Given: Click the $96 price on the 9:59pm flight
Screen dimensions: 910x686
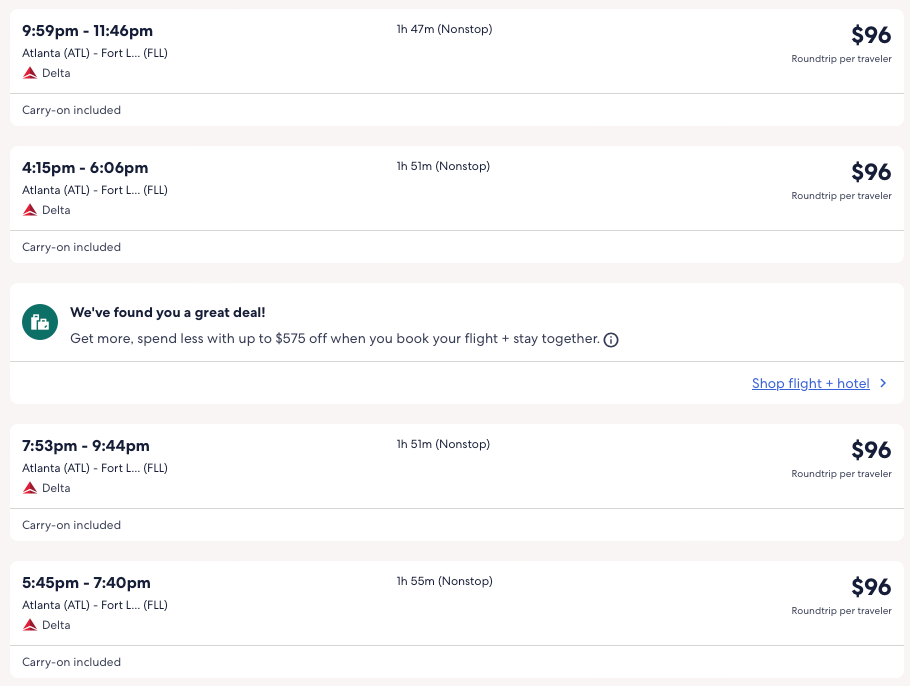Looking at the screenshot, I should tap(870, 35).
